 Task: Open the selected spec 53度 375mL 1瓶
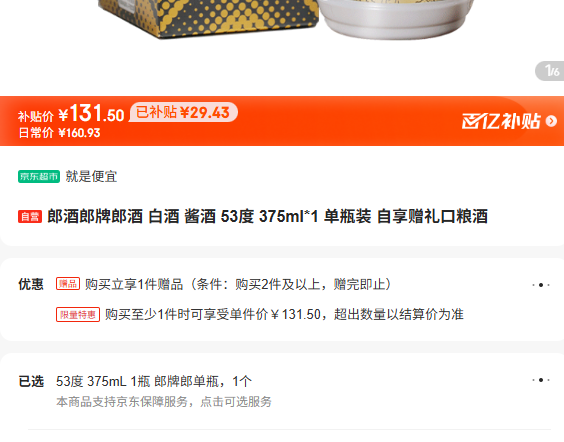pos(154,381)
